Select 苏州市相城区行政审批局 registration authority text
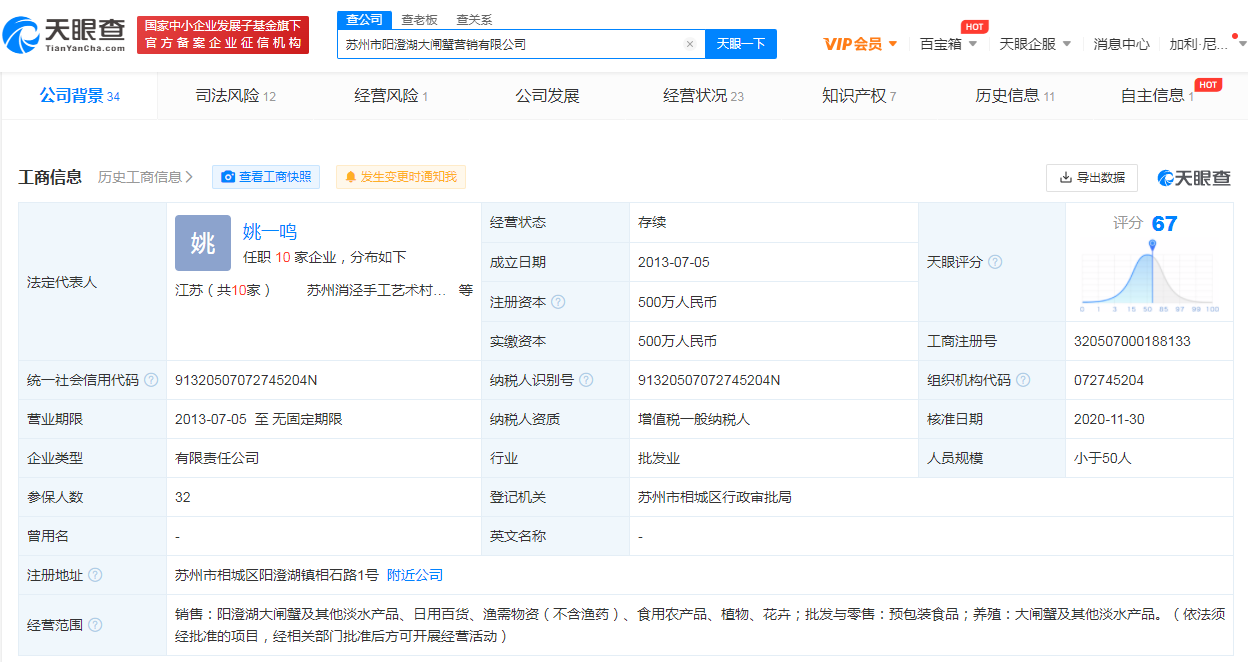 715,497
